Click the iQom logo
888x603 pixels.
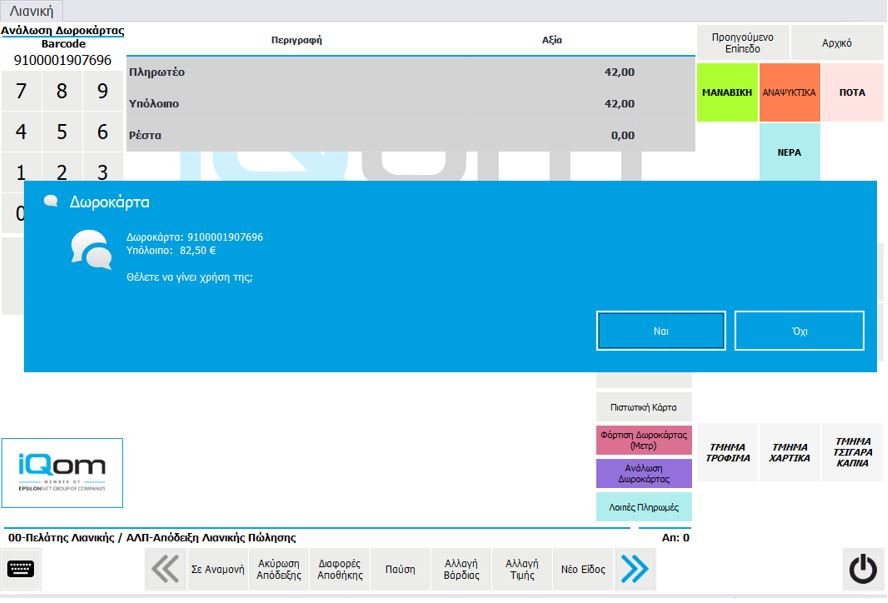62,472
